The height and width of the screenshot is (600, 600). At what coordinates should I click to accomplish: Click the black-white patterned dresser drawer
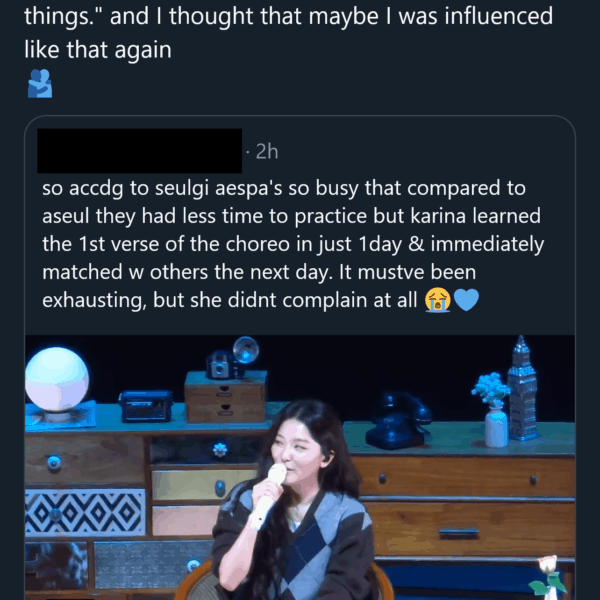(85, 512)
